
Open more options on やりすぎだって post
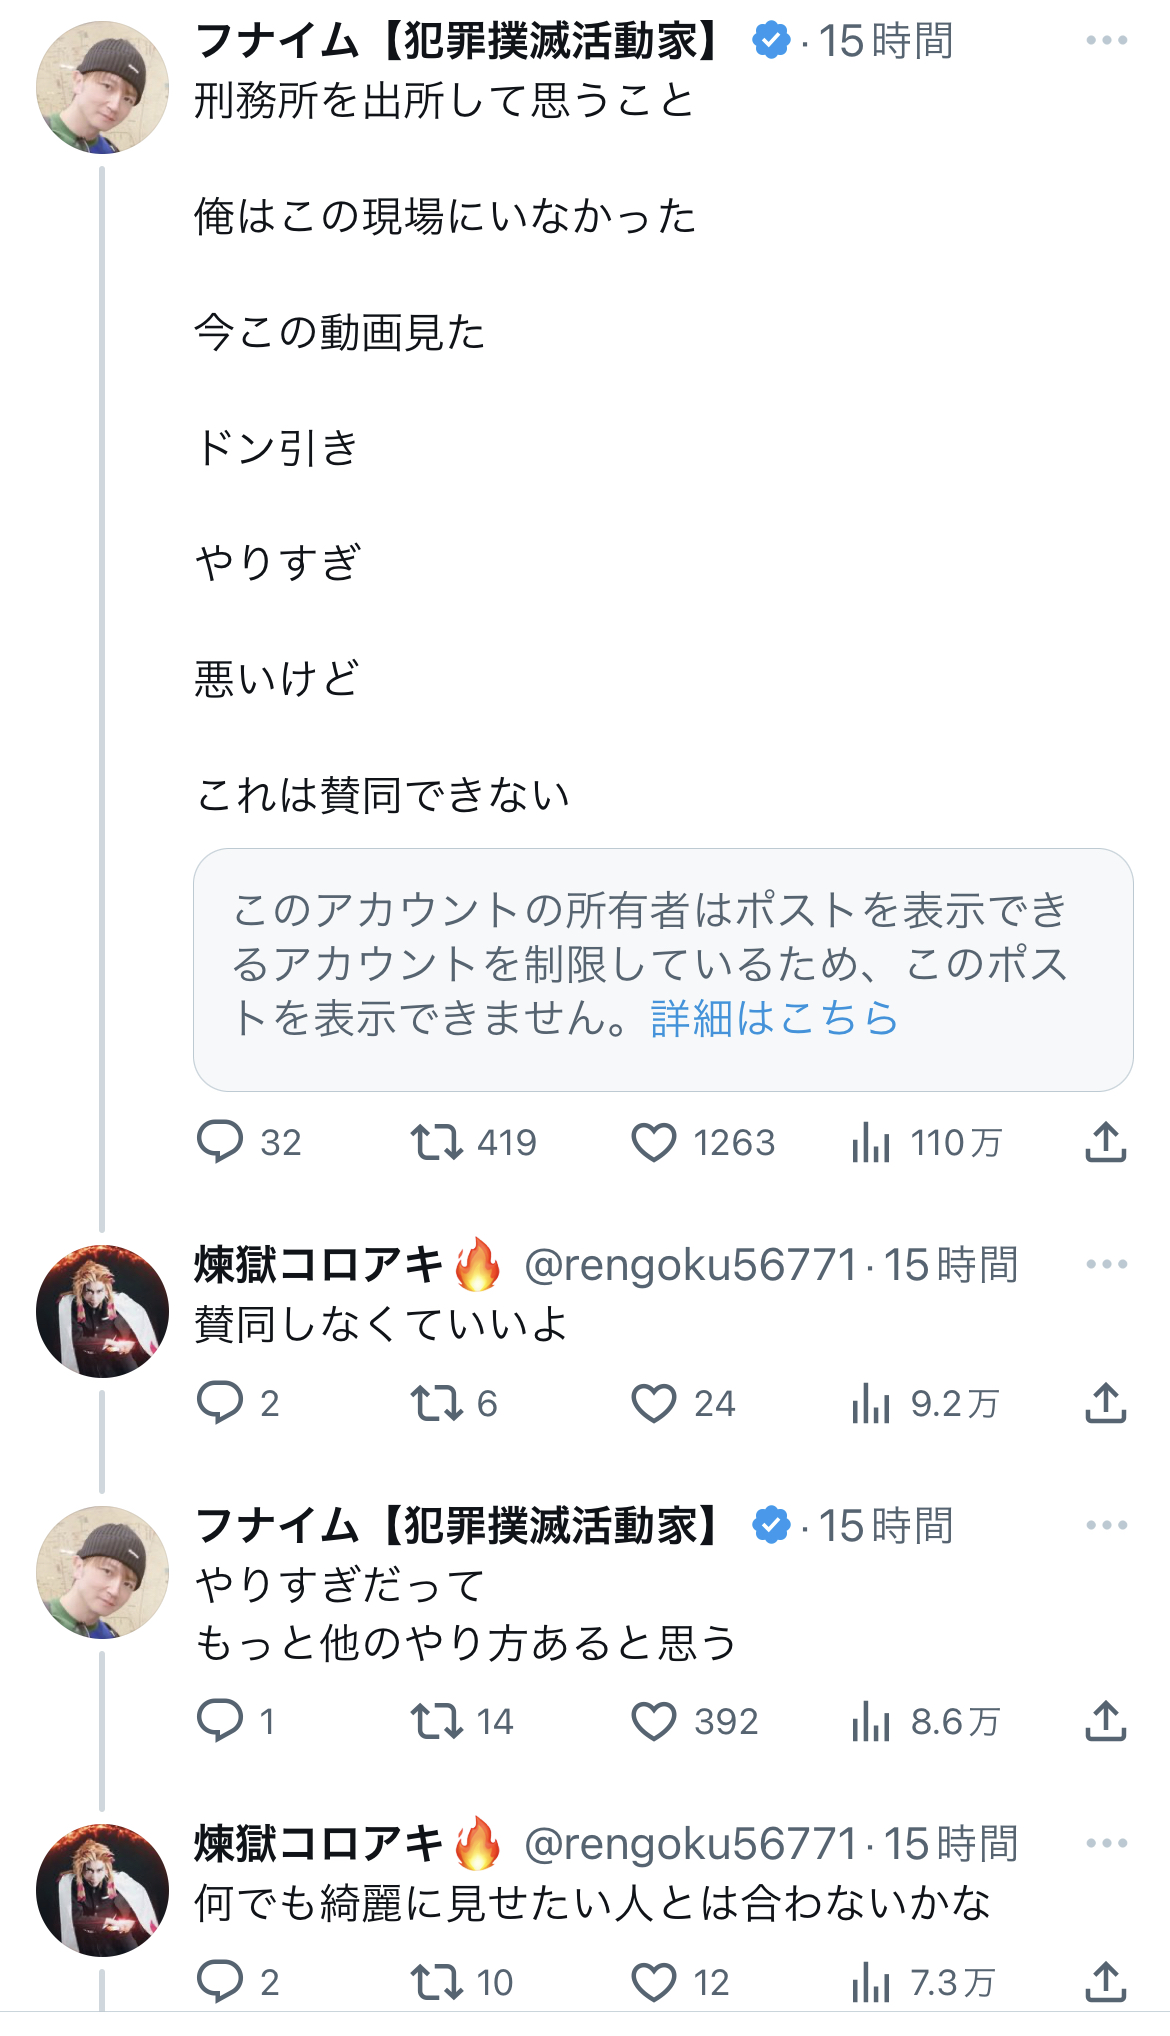1106,1526
